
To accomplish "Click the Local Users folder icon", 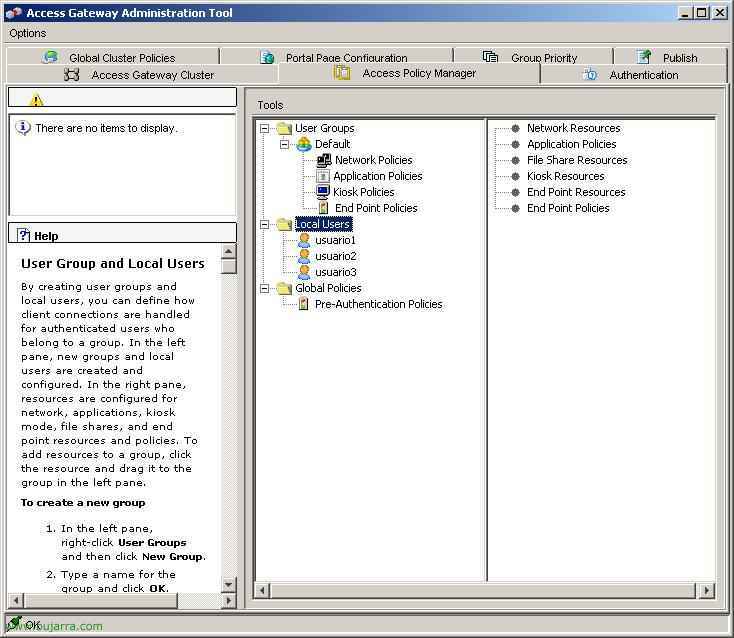I will (284, 224).
